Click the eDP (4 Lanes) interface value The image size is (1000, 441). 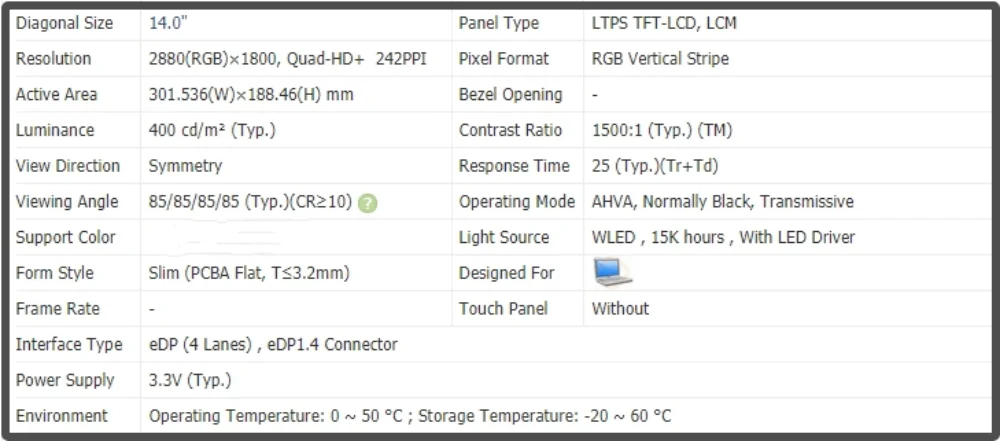click(x=273, y=345)
